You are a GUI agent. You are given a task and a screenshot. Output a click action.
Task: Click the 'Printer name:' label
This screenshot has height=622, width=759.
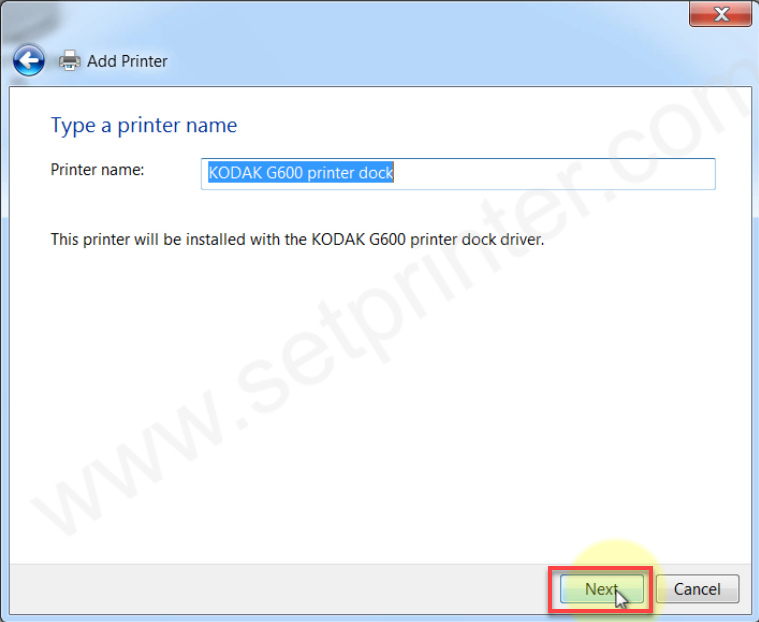(x=97, y=170)
